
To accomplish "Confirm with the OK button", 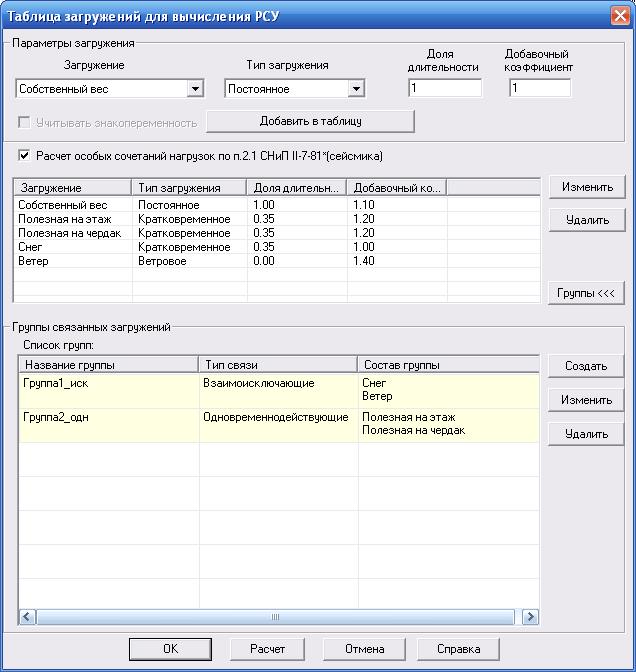I will click(x=170, y=649).
